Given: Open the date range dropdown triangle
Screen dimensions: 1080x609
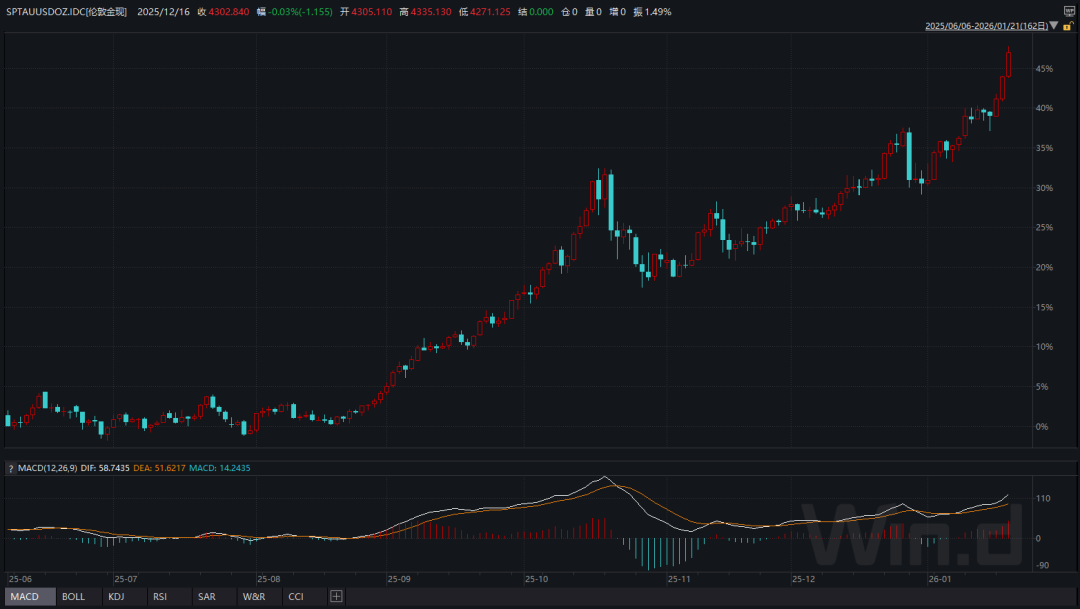Looking at the screenshot, I should [x=1054, y=26].
